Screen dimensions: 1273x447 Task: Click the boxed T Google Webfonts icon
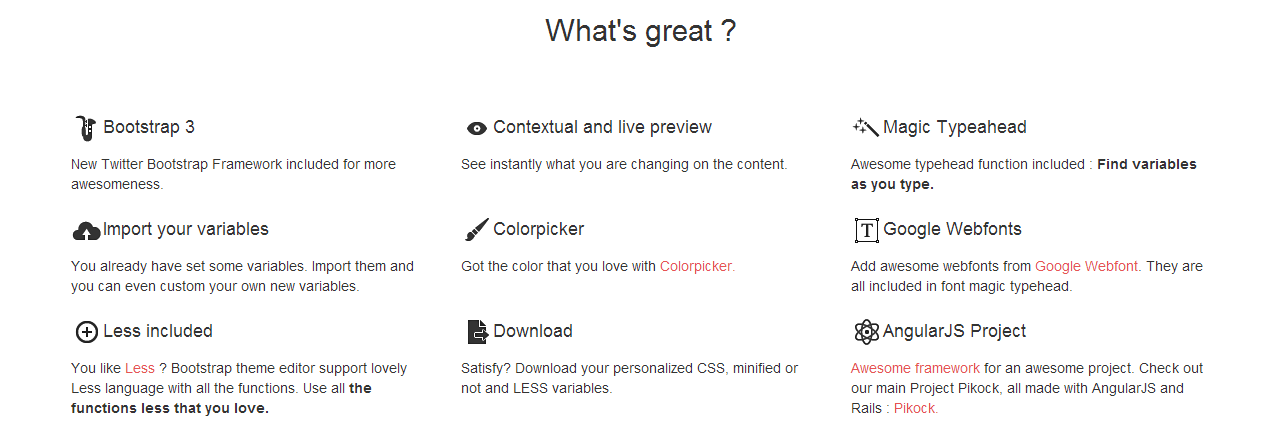pyautogui.click(x=866, y=230)
